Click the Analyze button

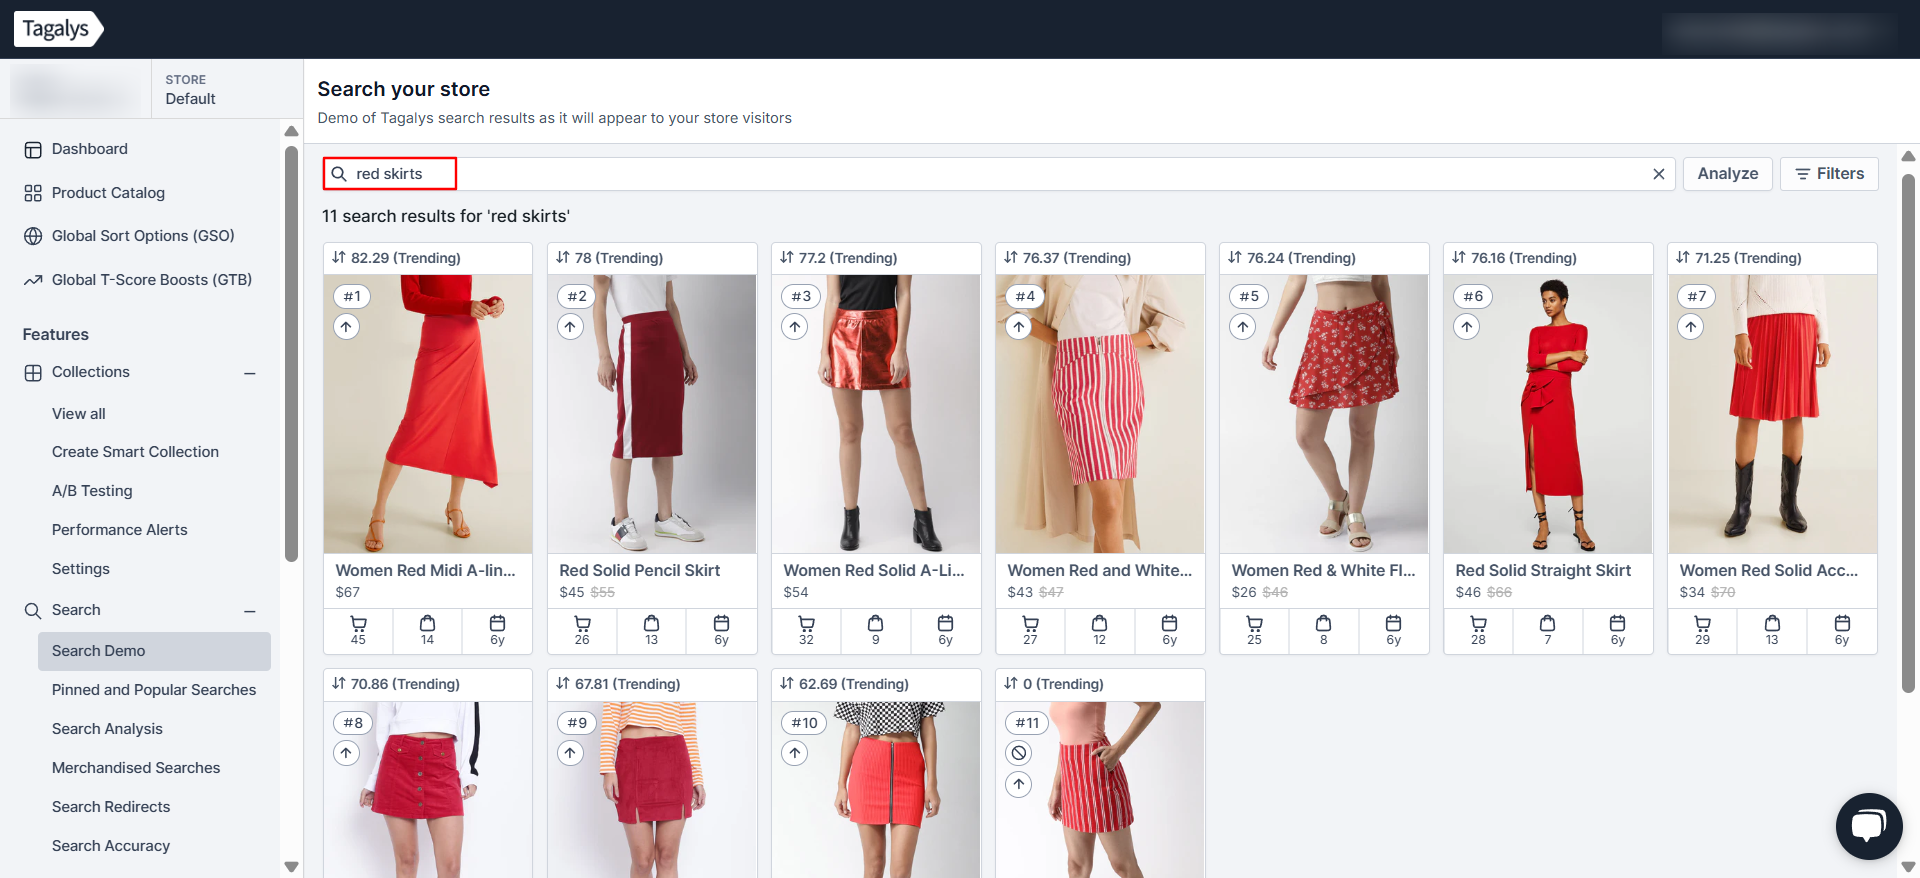pyautogui.click(x=1727, y=174)
